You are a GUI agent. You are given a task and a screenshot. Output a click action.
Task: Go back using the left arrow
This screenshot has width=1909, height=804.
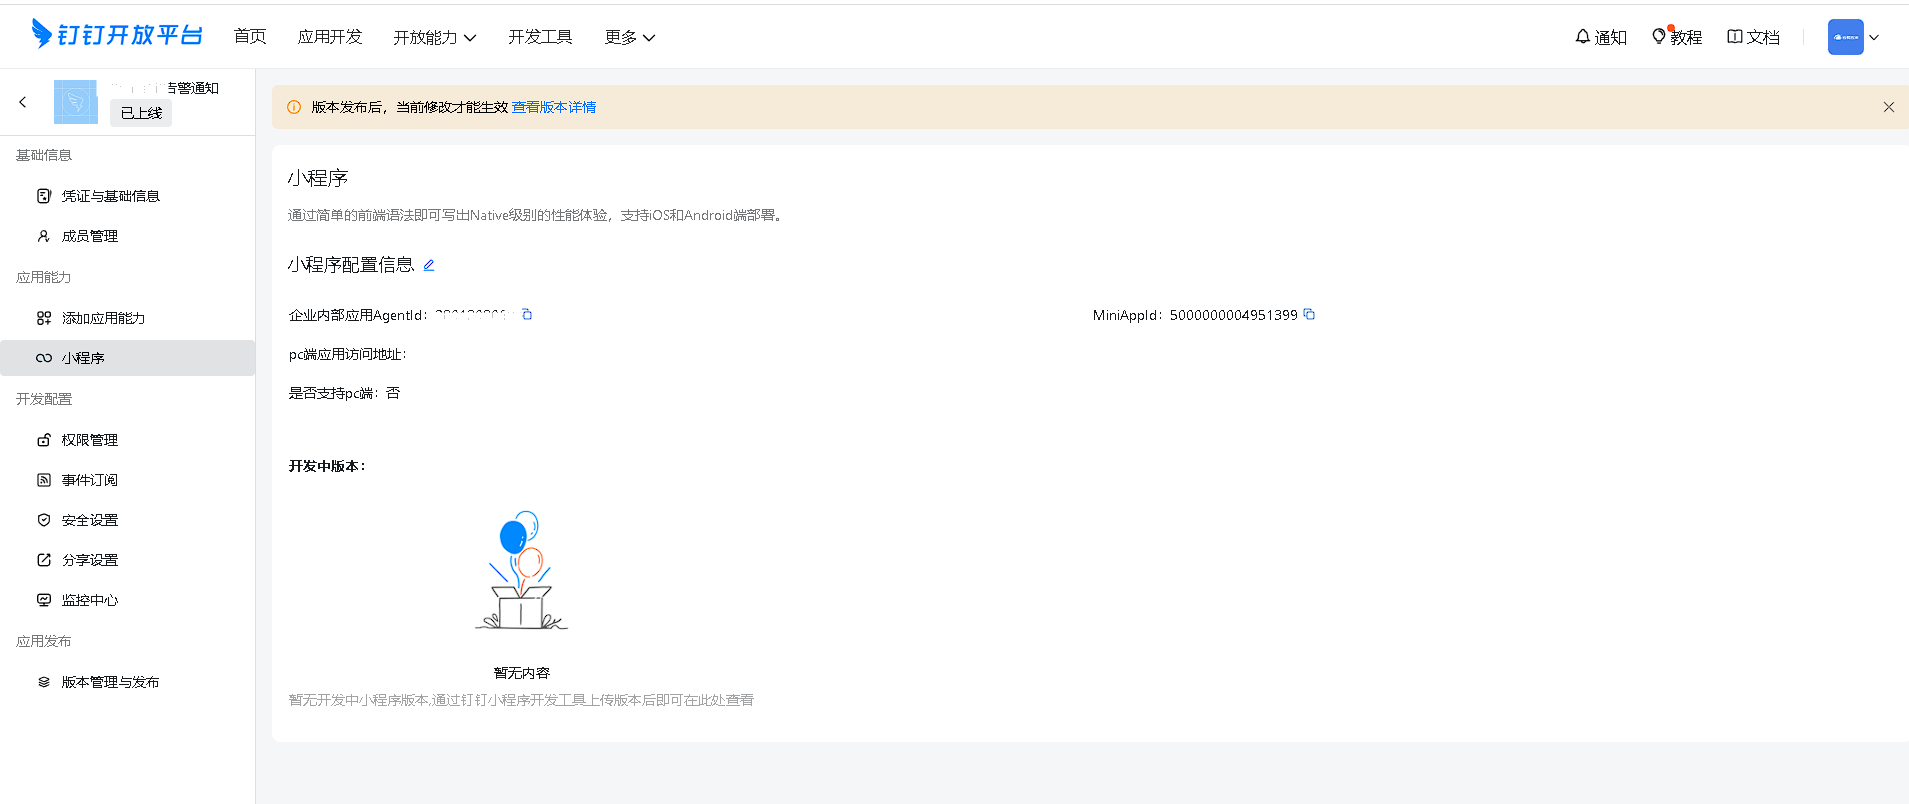click(x=23, y=102)
